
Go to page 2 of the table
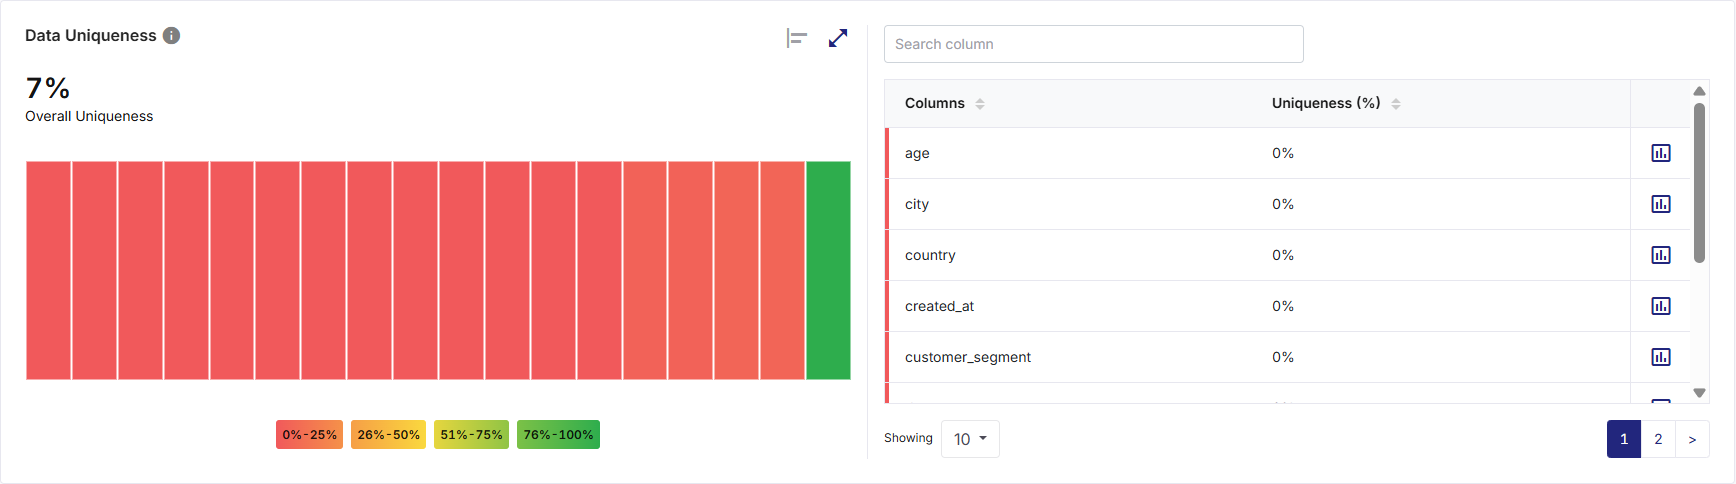(1658, 439)
